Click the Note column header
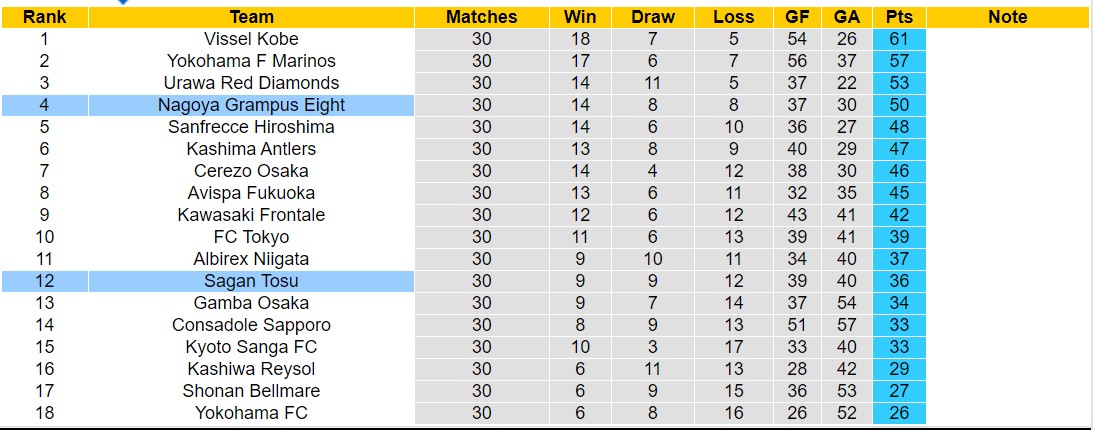Image resolution: width=1093 pixels, height=430 pixels. [x=1007, y=17]
